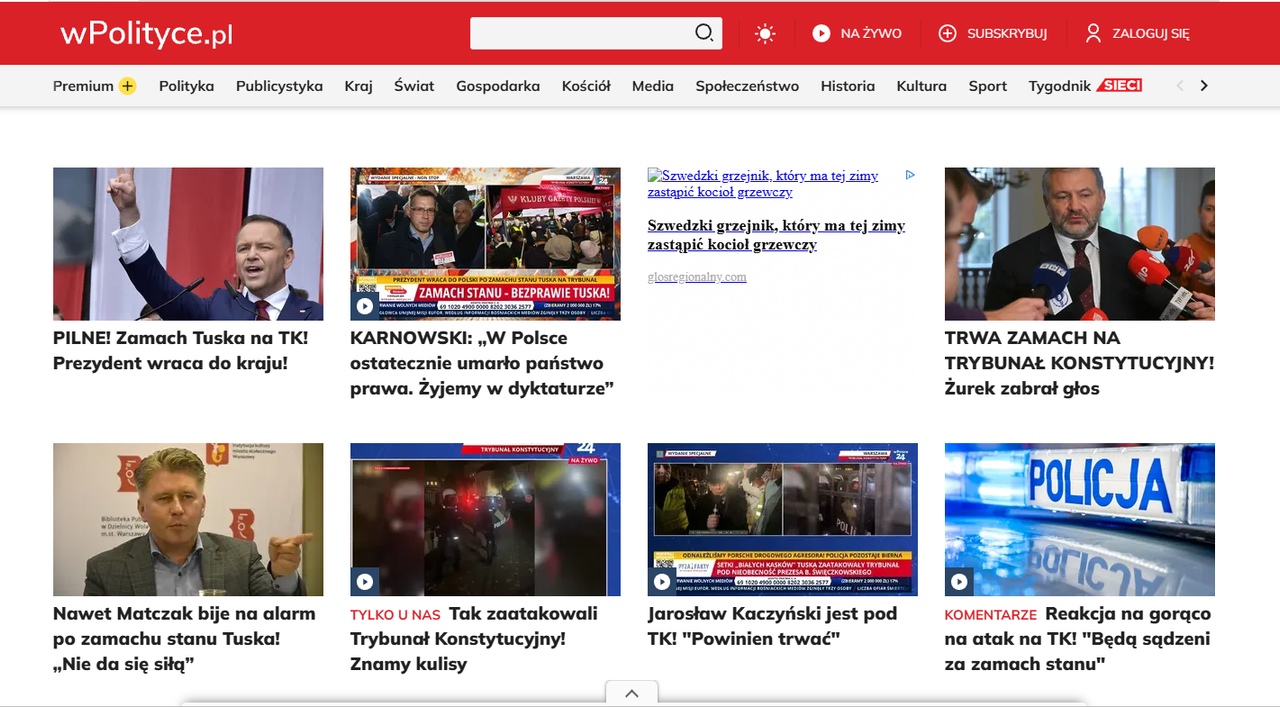
Task: Open ZALOGUJ SIĘ user login
Action: [1138, 33]
